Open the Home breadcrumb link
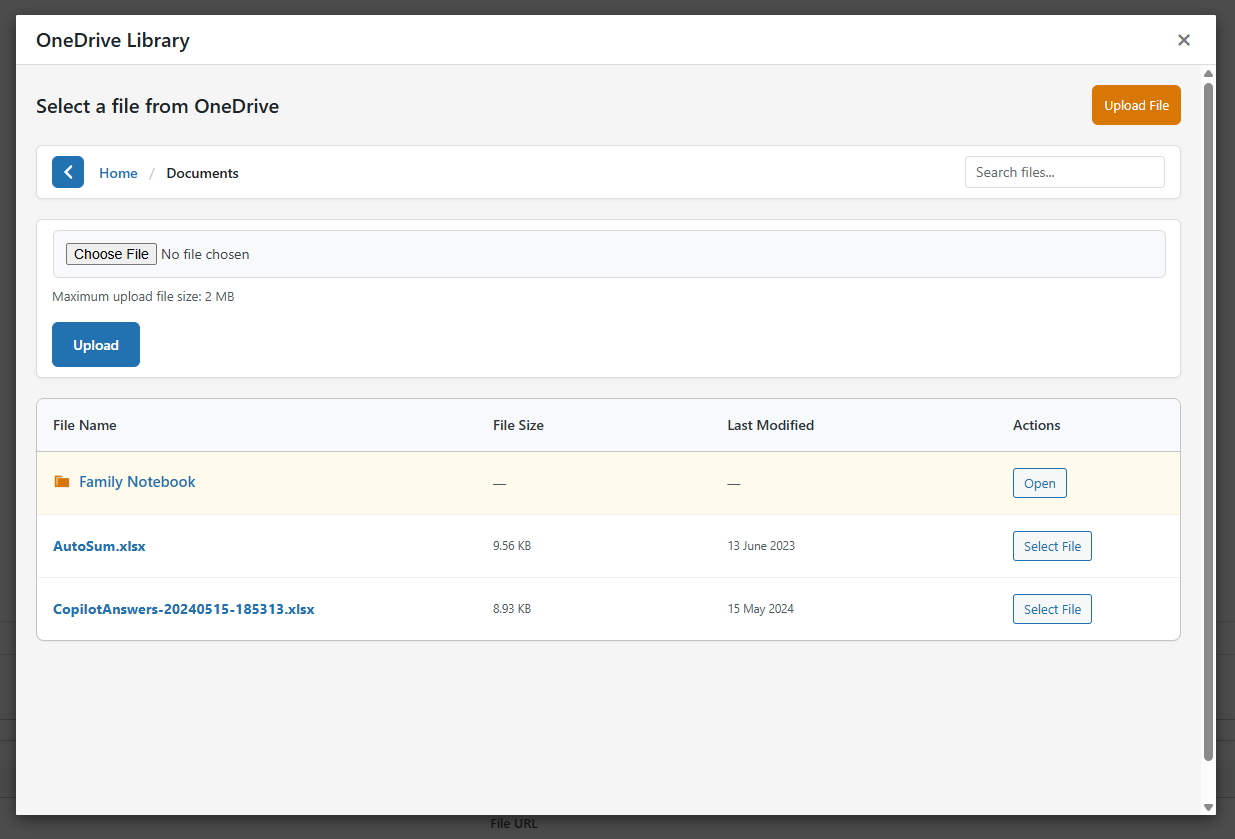1235x839 pixels. point(118,172)
